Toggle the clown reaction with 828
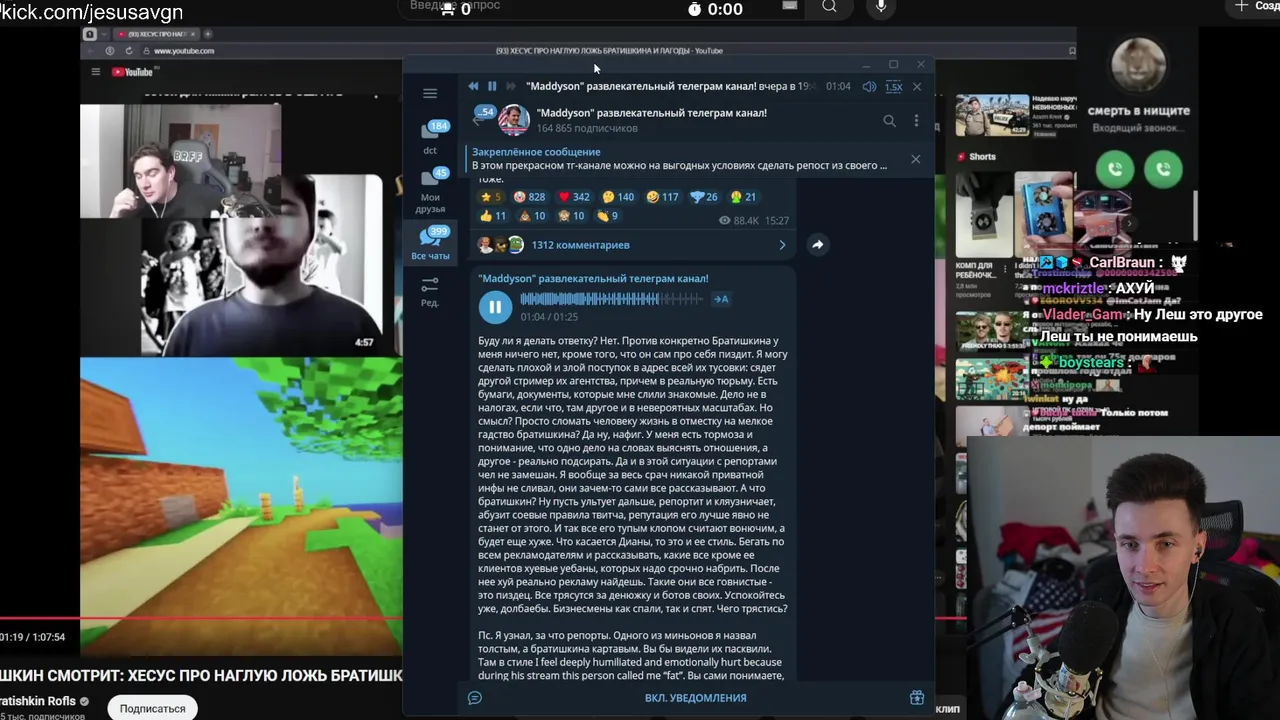The height and width of the screenshot is (720, 1280). point(529,197)
